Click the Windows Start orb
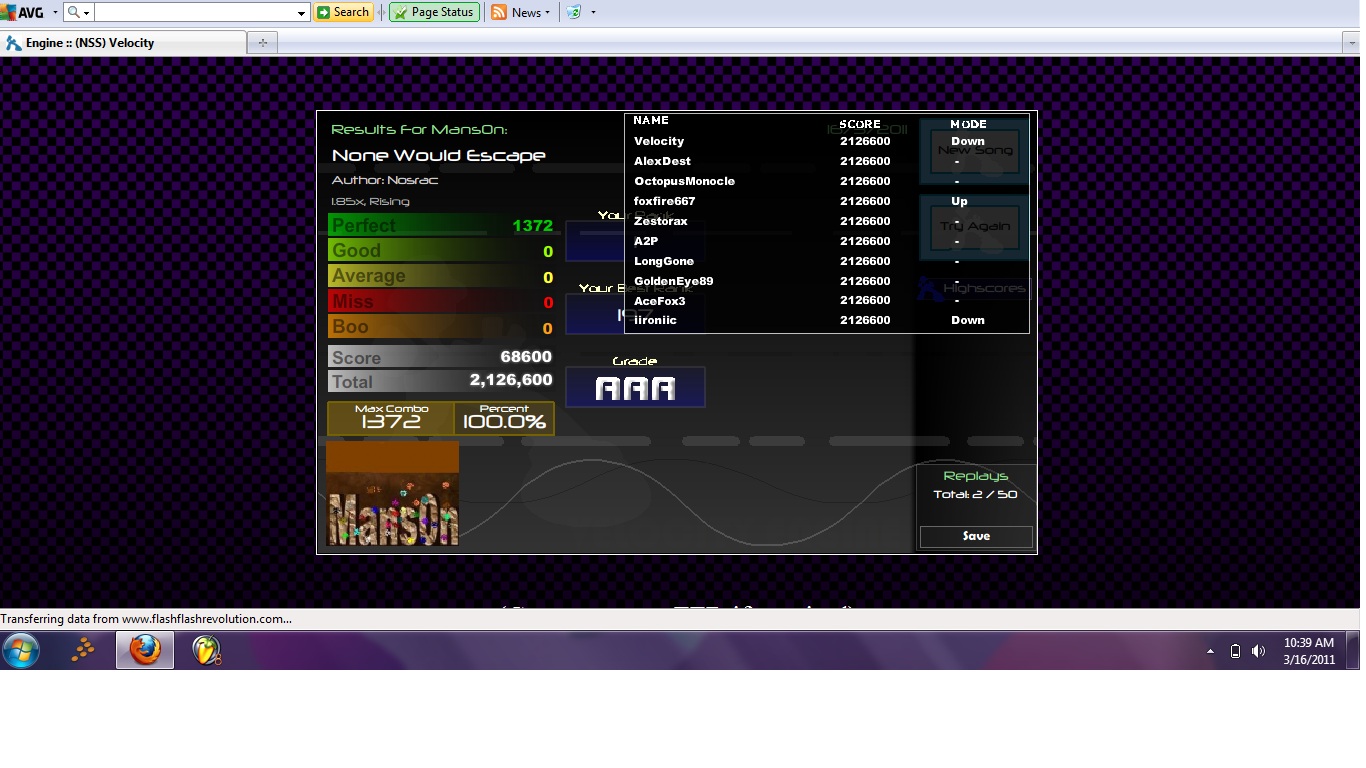1366x768 pixels. (21, 650)
